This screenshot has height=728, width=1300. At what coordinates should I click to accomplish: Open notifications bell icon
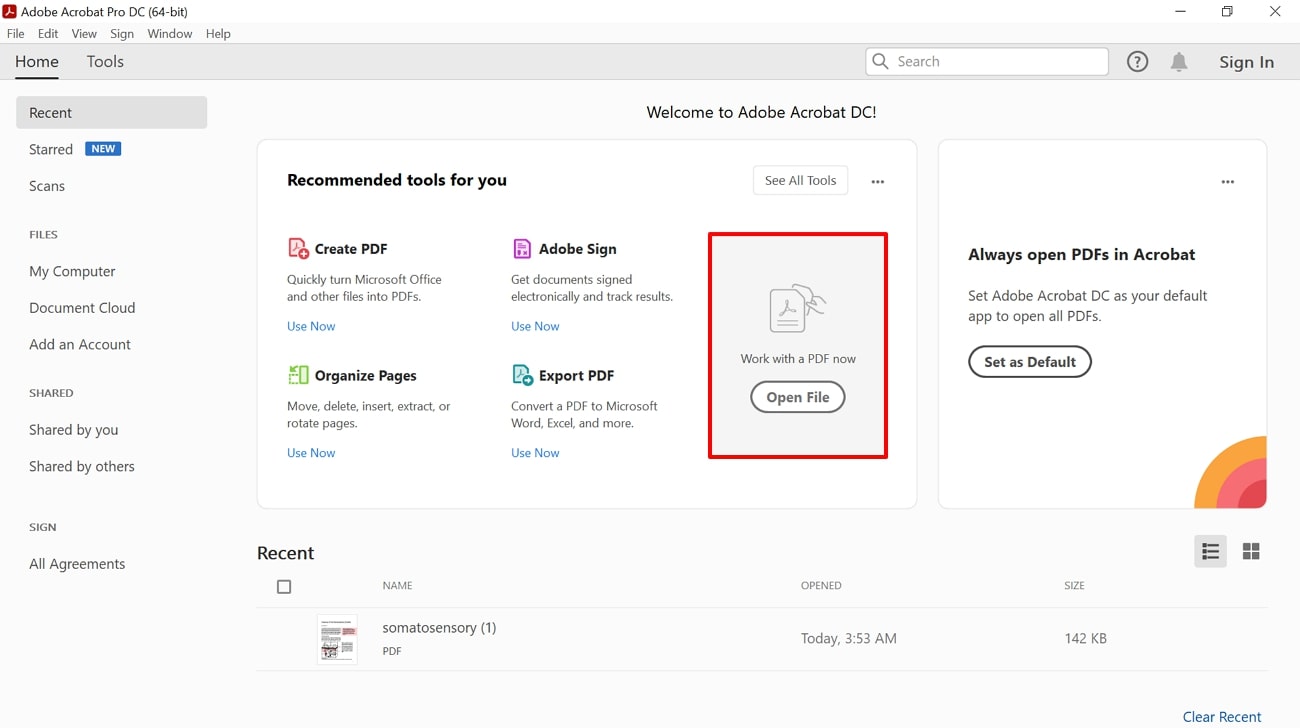click(1179, 62)
